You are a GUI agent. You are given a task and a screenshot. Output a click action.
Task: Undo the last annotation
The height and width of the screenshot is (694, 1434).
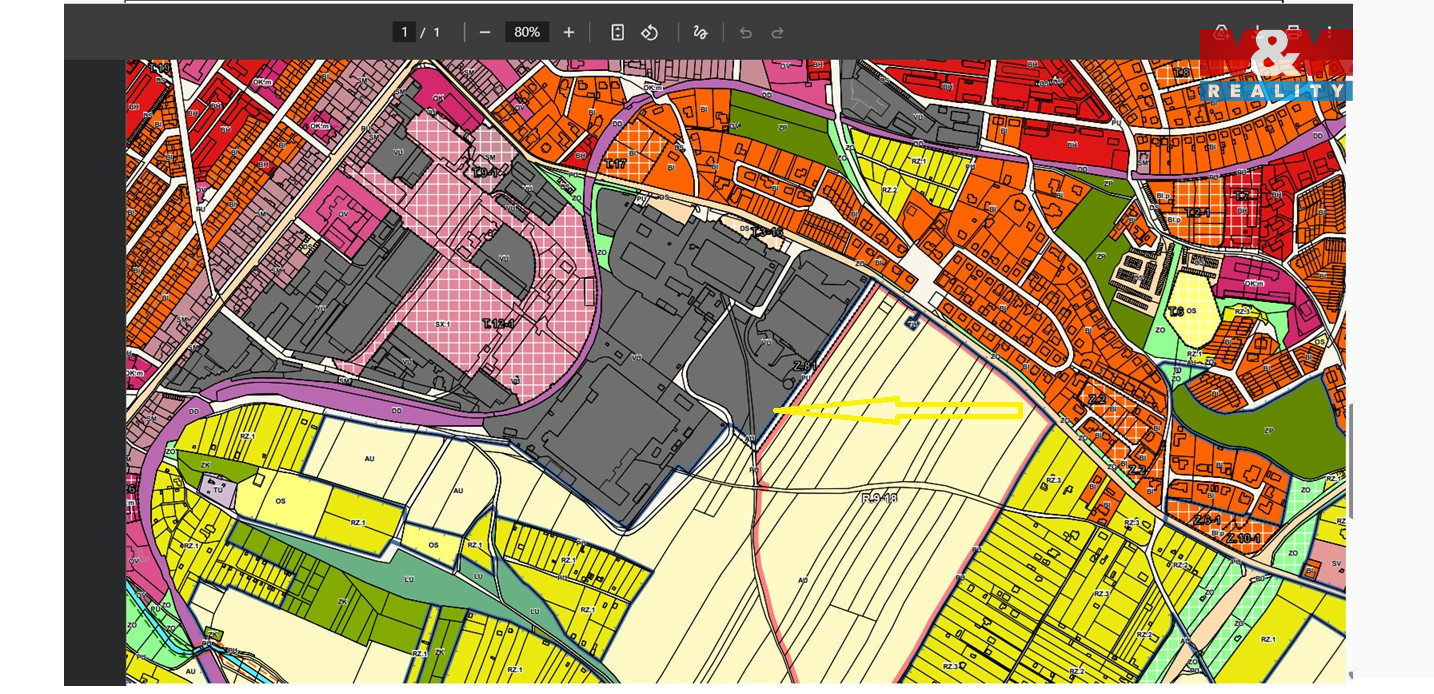click(745, 32)
